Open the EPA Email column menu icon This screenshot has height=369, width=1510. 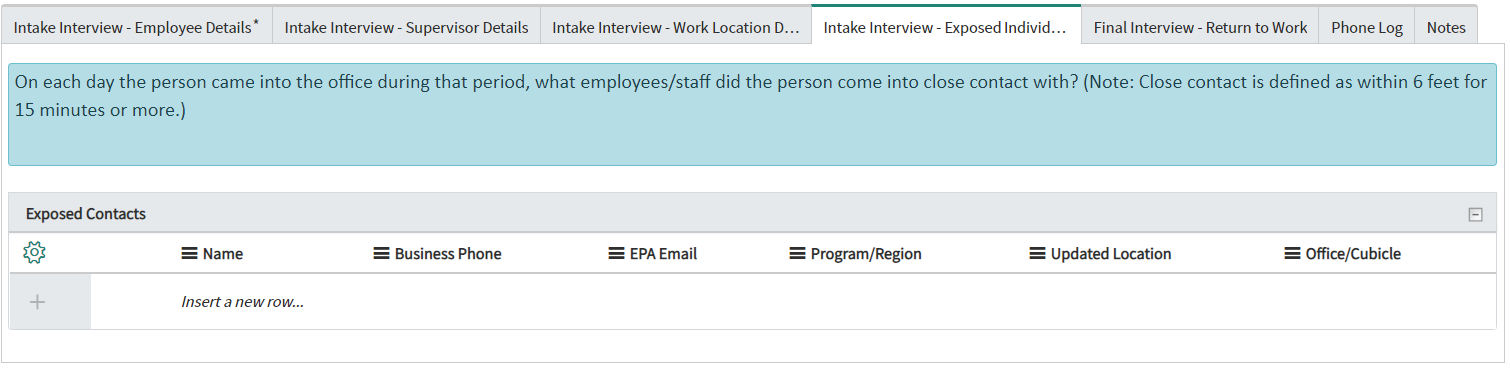[616, 254]
